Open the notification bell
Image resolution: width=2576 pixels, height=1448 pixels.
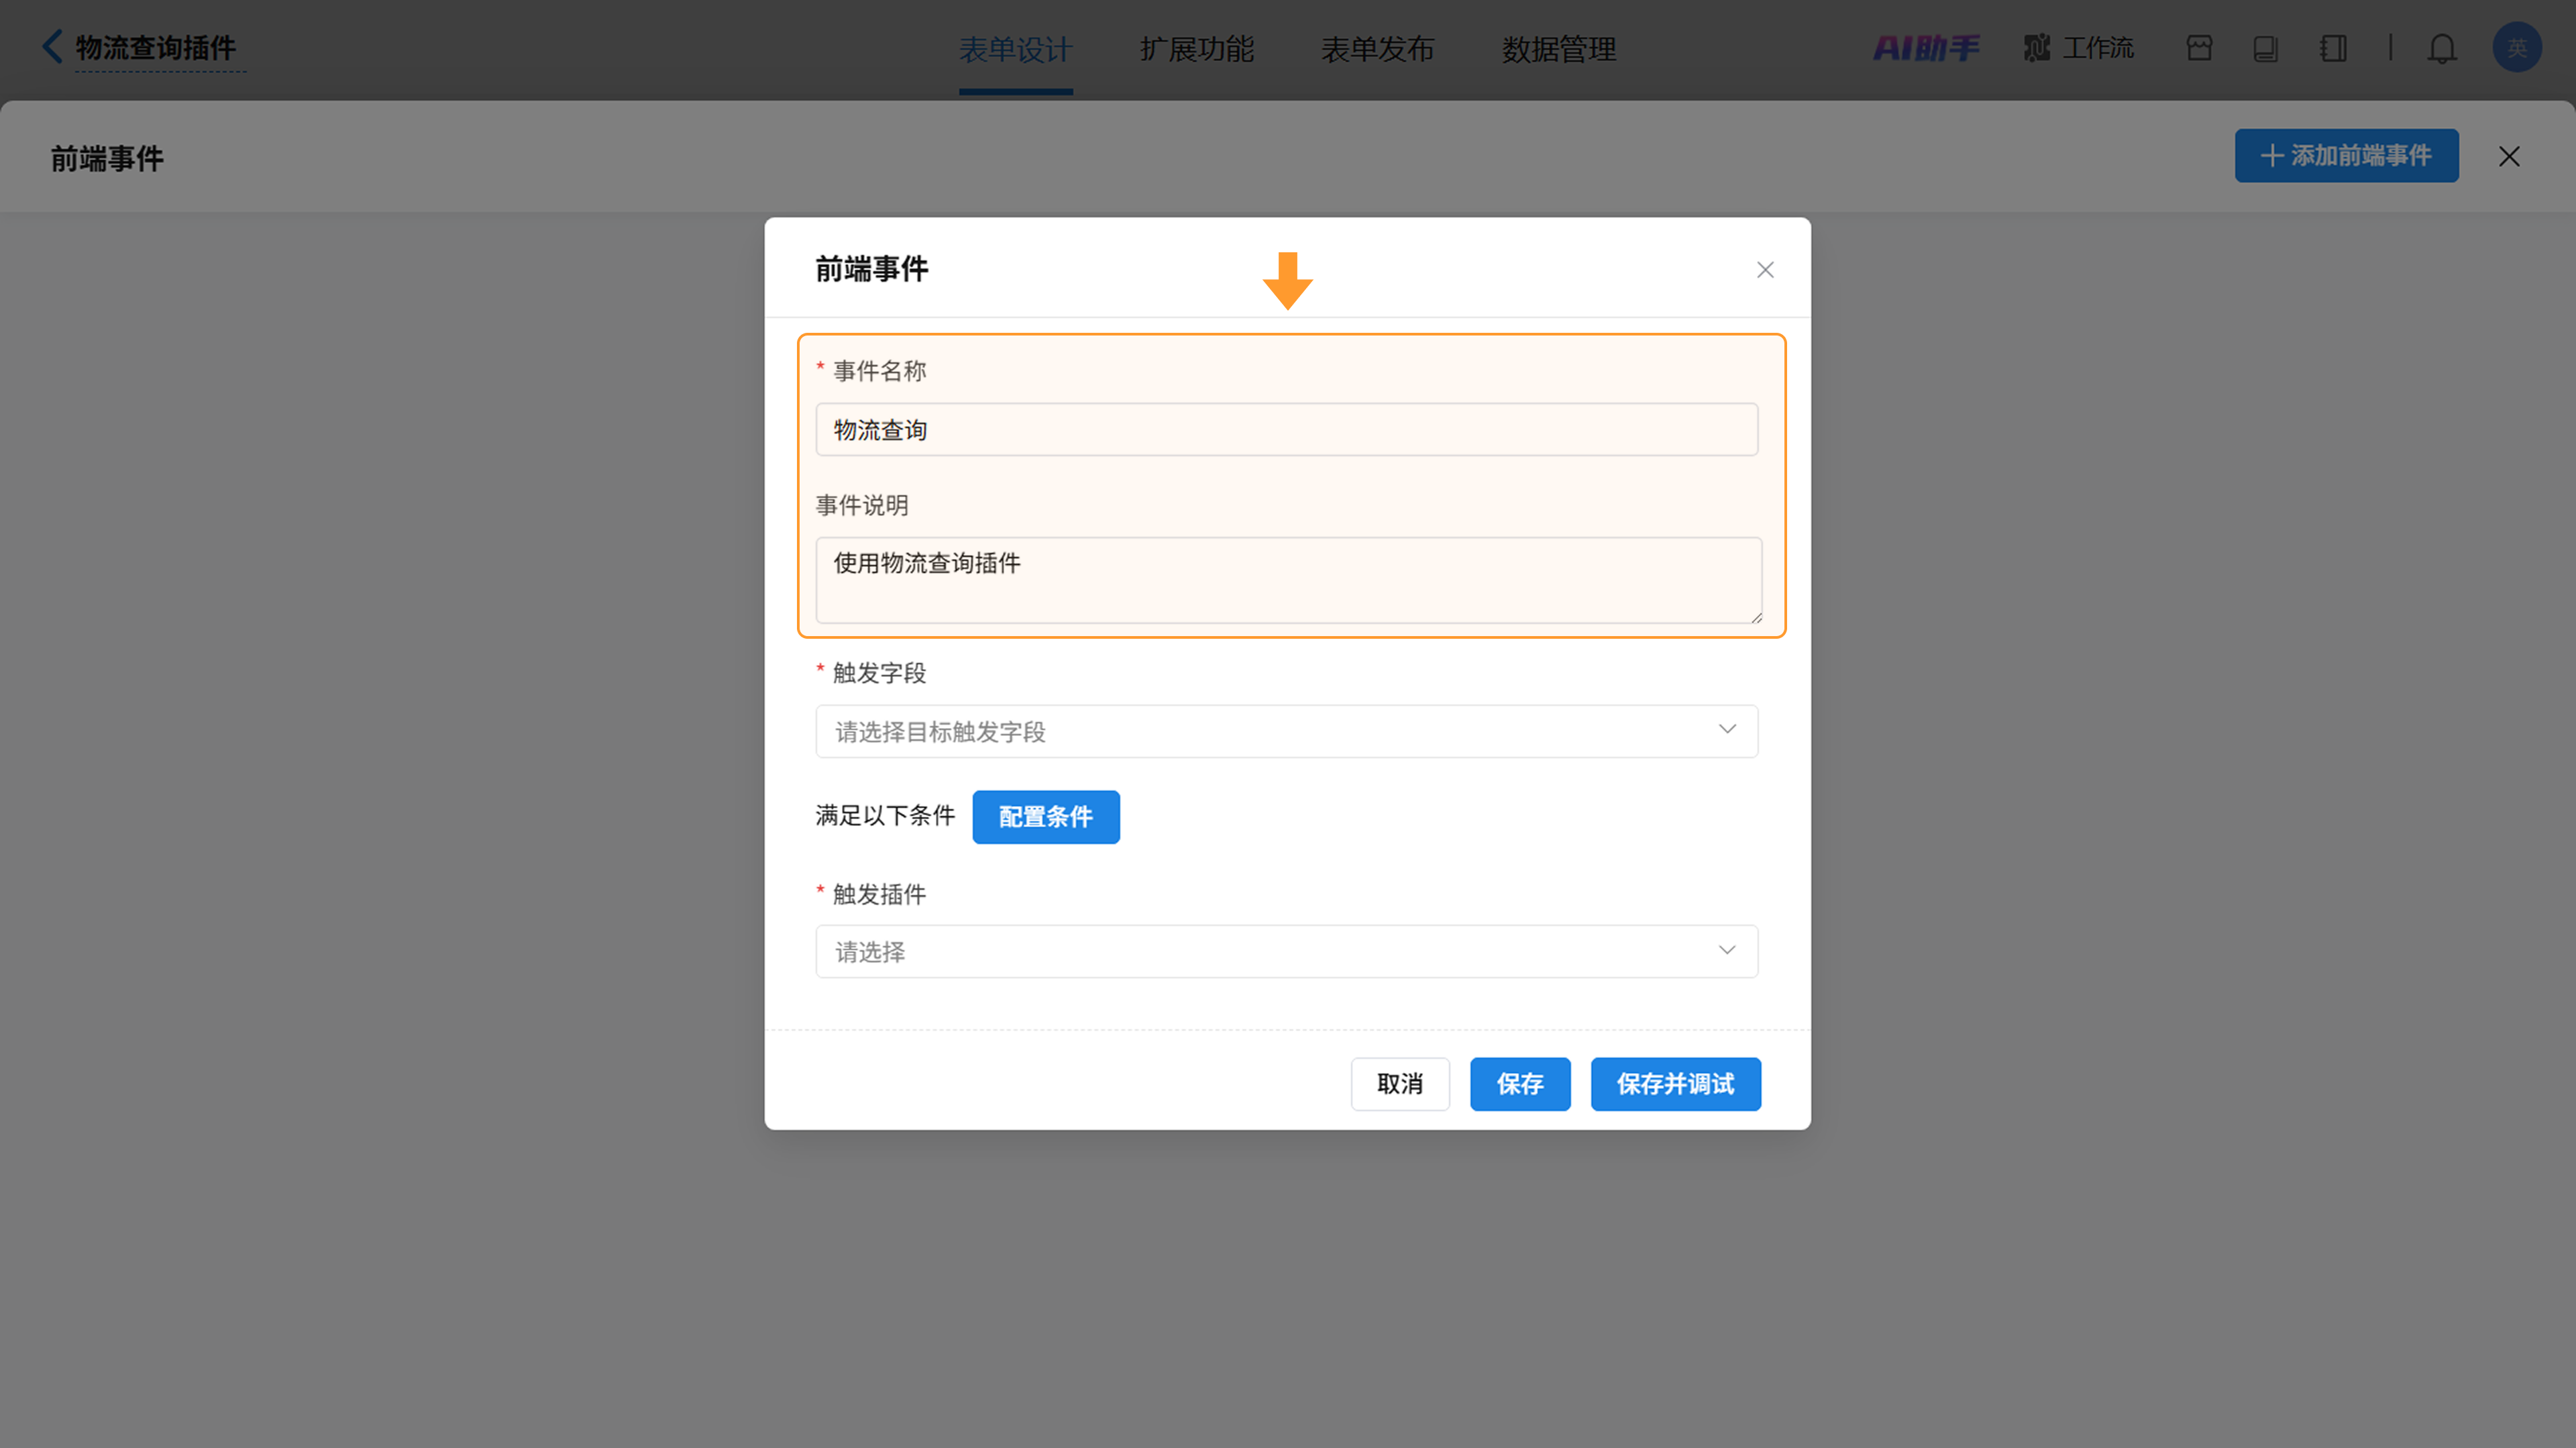[2442, 48]
